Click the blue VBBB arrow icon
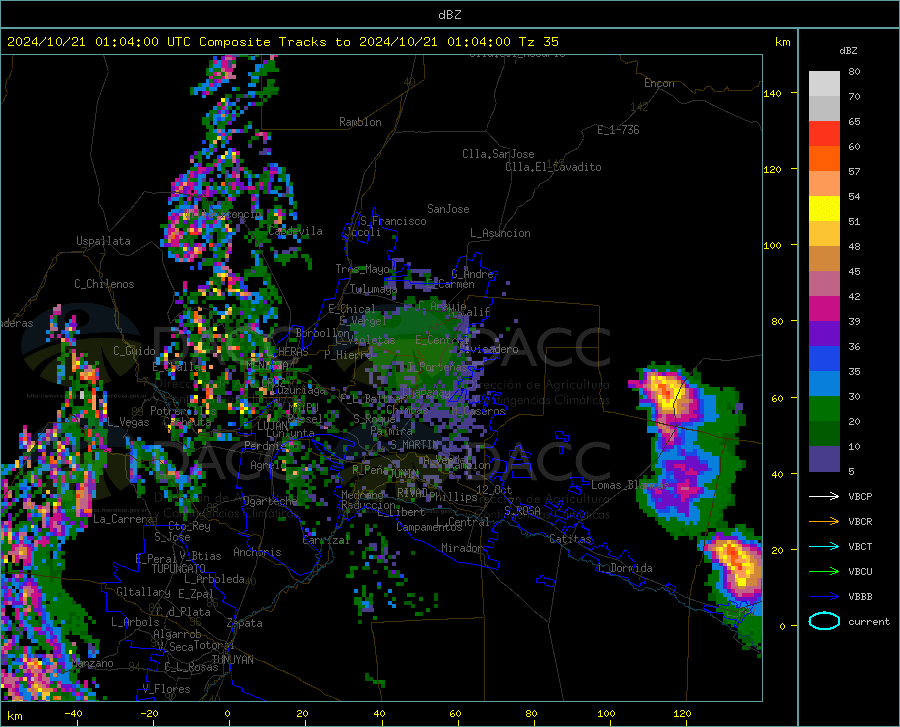The image size is (900, 727). pos(824,597)
